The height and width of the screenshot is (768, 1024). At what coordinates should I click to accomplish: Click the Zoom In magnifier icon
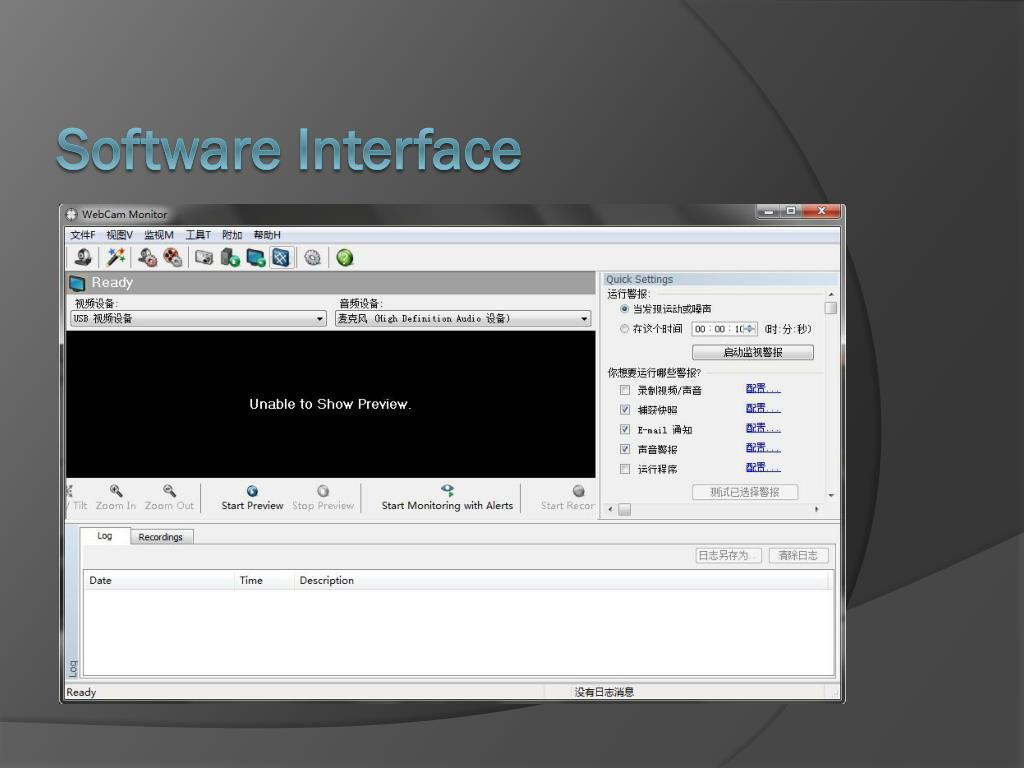pyautogui.click(x=116, y=491)
